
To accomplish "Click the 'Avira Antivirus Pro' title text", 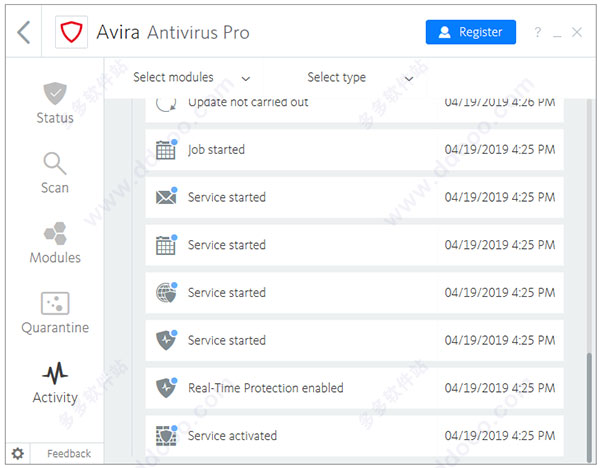I will coord(173,32).
